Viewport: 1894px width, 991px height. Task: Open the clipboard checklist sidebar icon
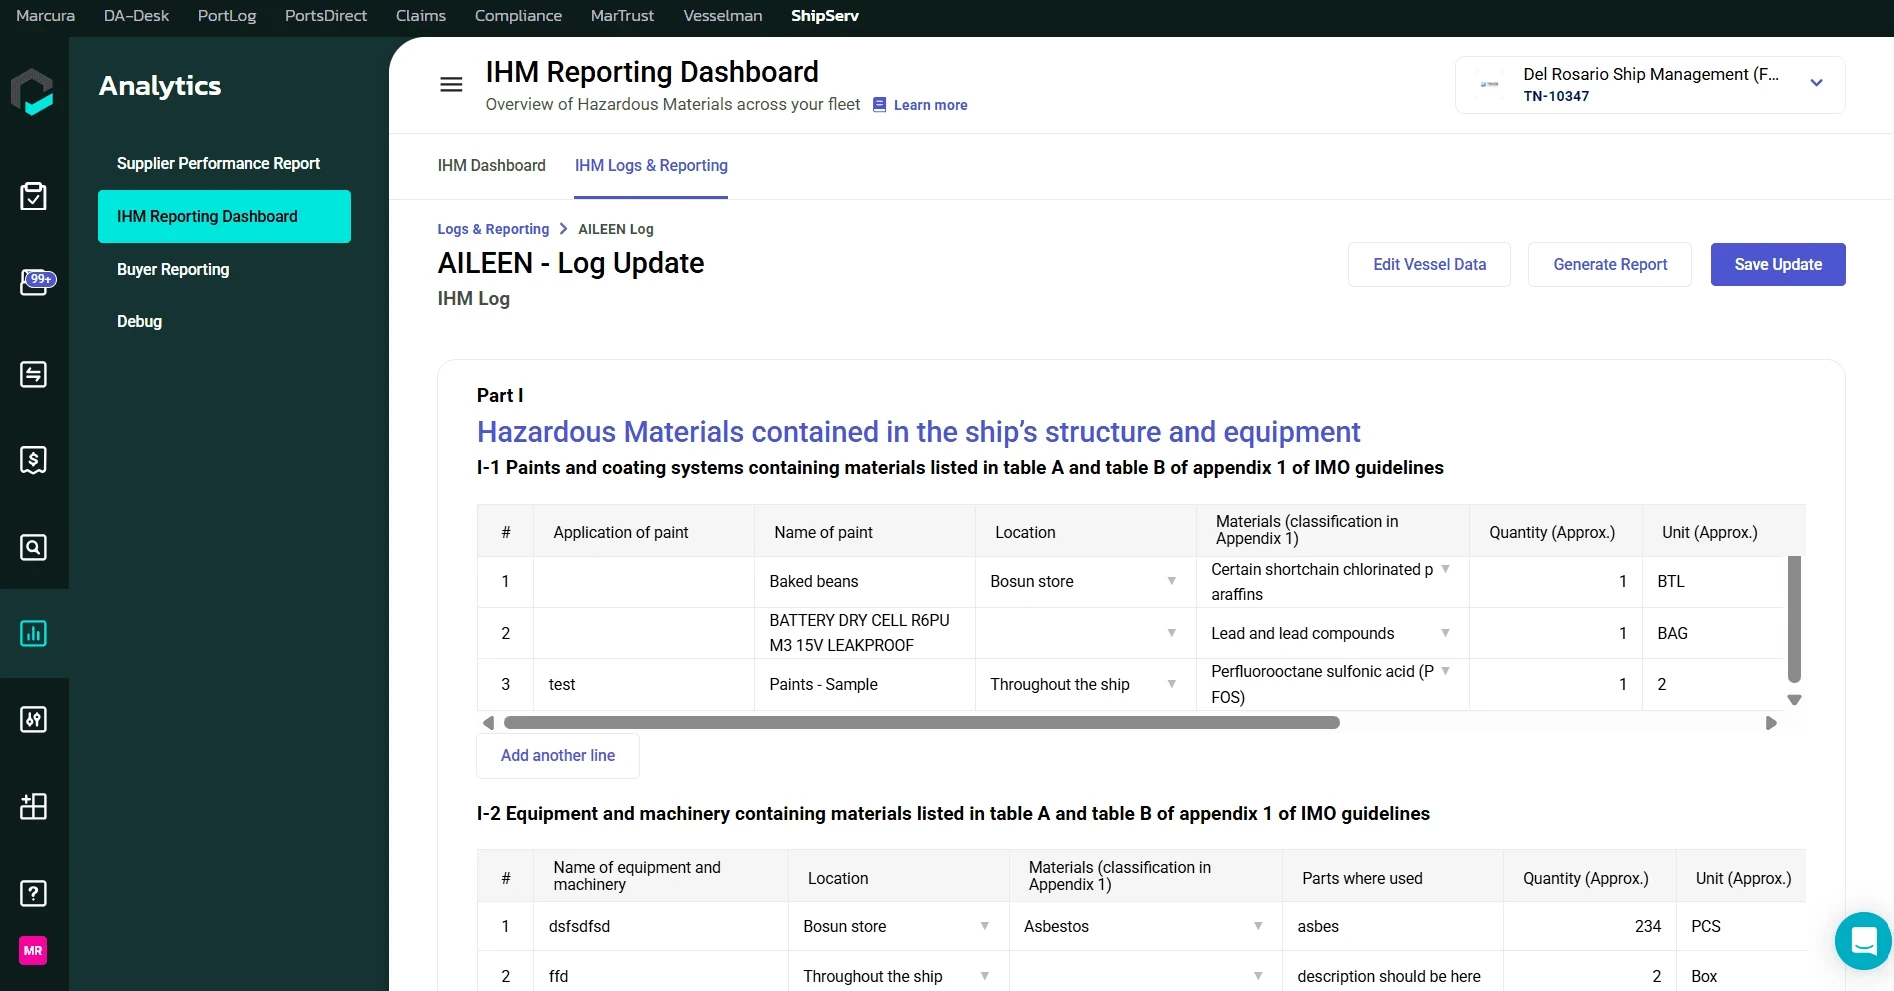click(x=33, y=196)
